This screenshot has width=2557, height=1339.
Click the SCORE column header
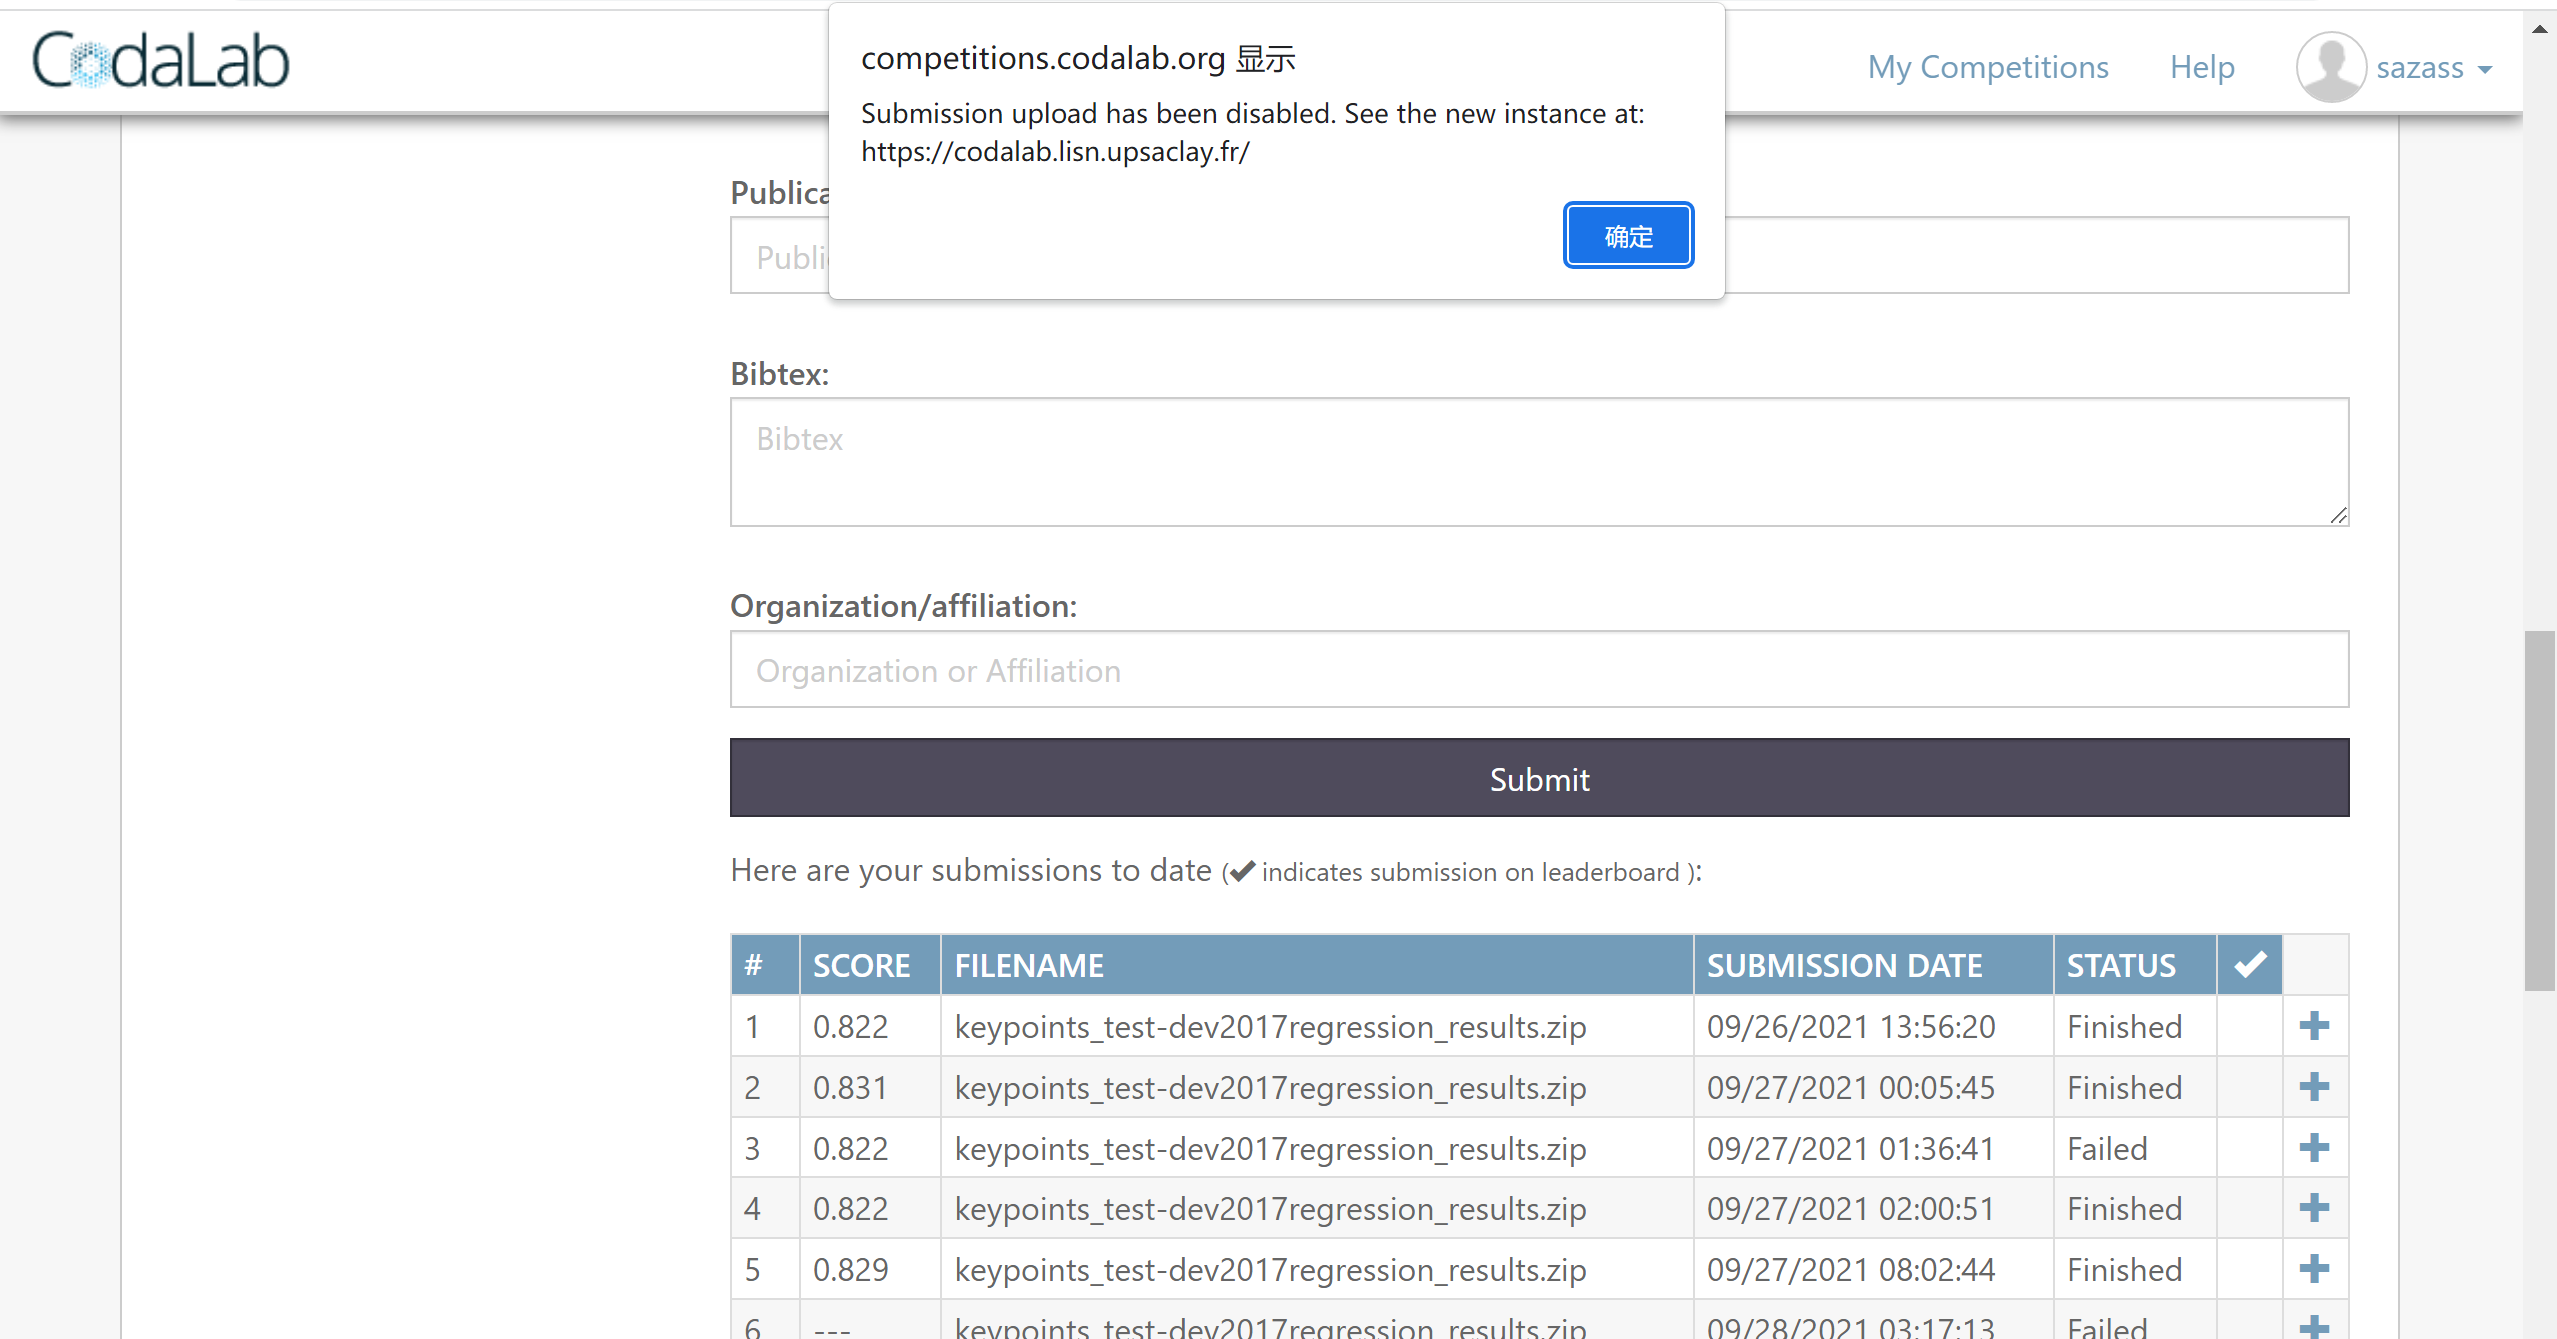pyautogui.click(x=861, y=965)
